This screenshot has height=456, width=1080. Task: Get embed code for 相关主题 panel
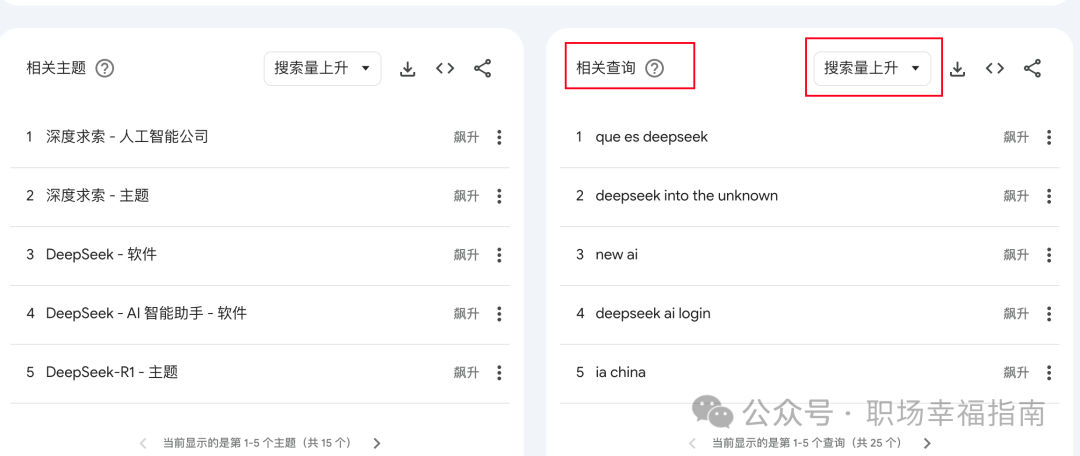point(445,68)
